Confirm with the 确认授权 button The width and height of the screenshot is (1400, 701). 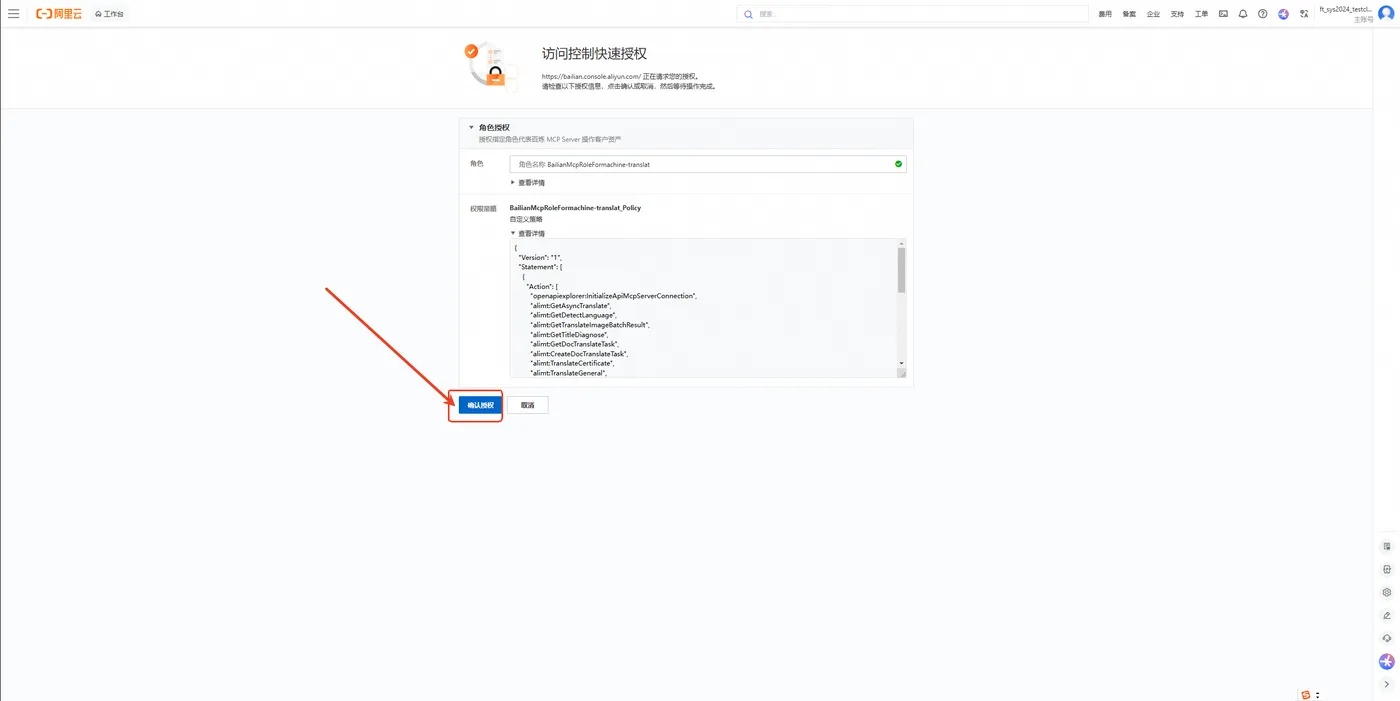click(x=481, y=405)
